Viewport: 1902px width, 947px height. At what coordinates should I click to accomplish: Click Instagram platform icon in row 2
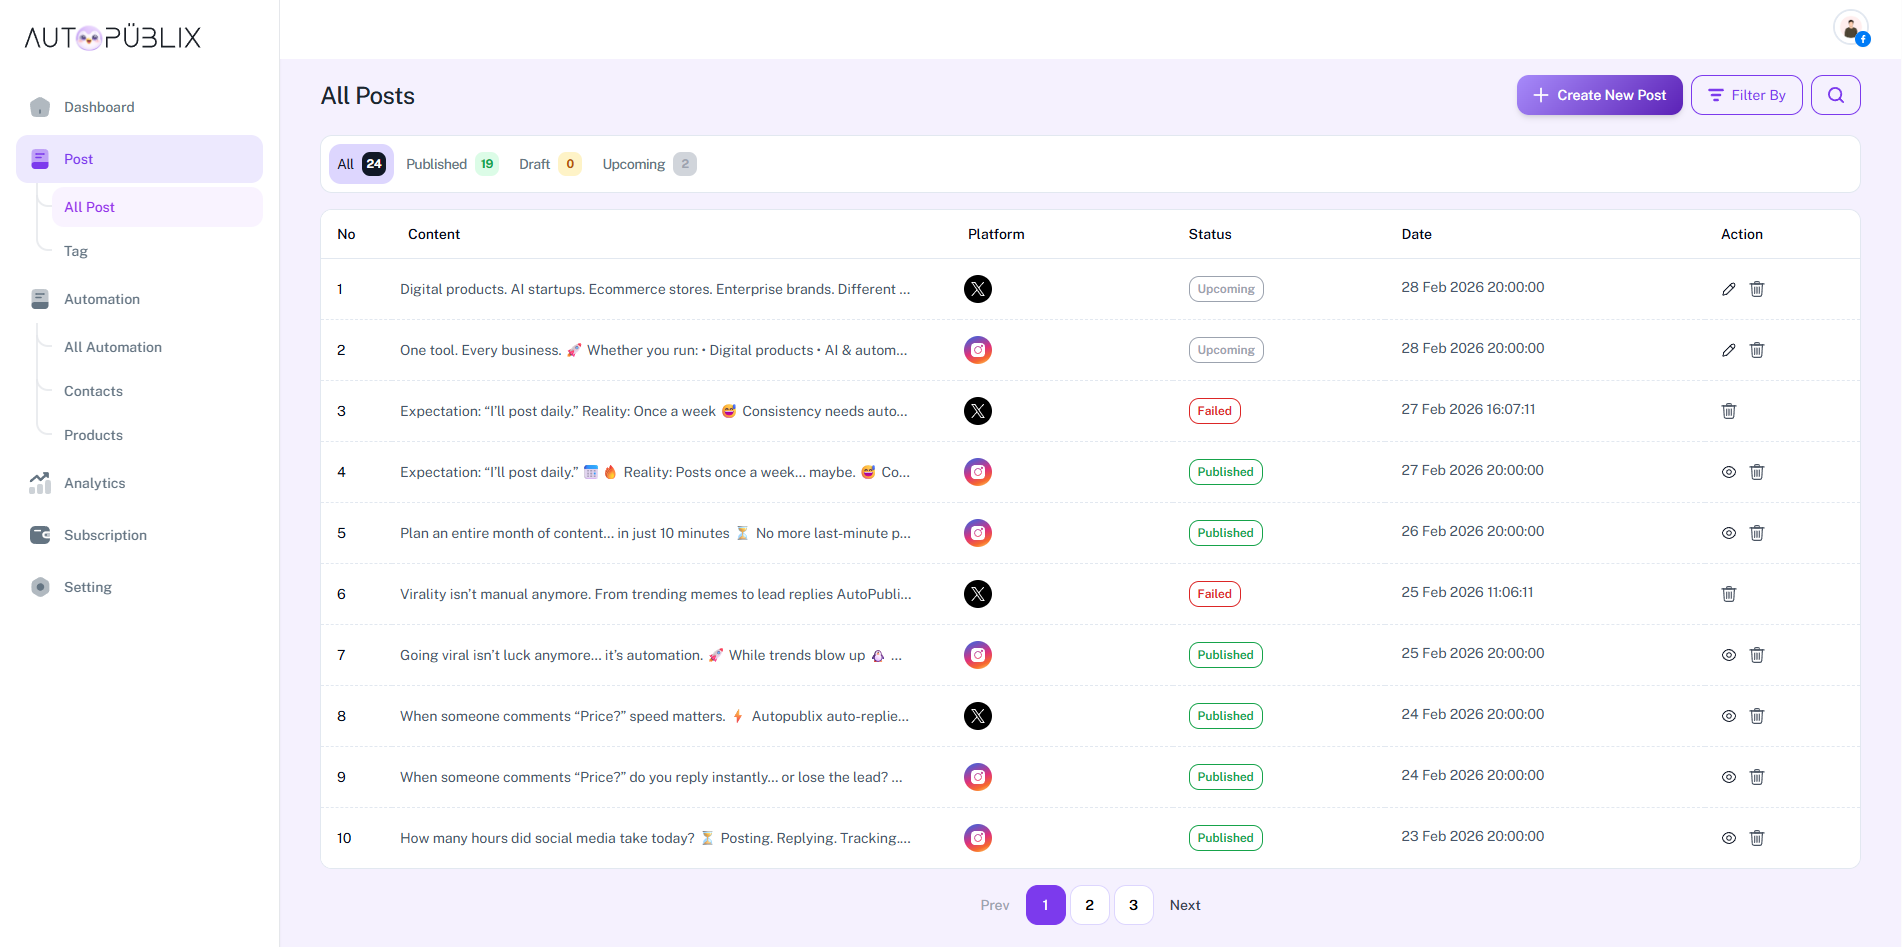pos(977,350)
